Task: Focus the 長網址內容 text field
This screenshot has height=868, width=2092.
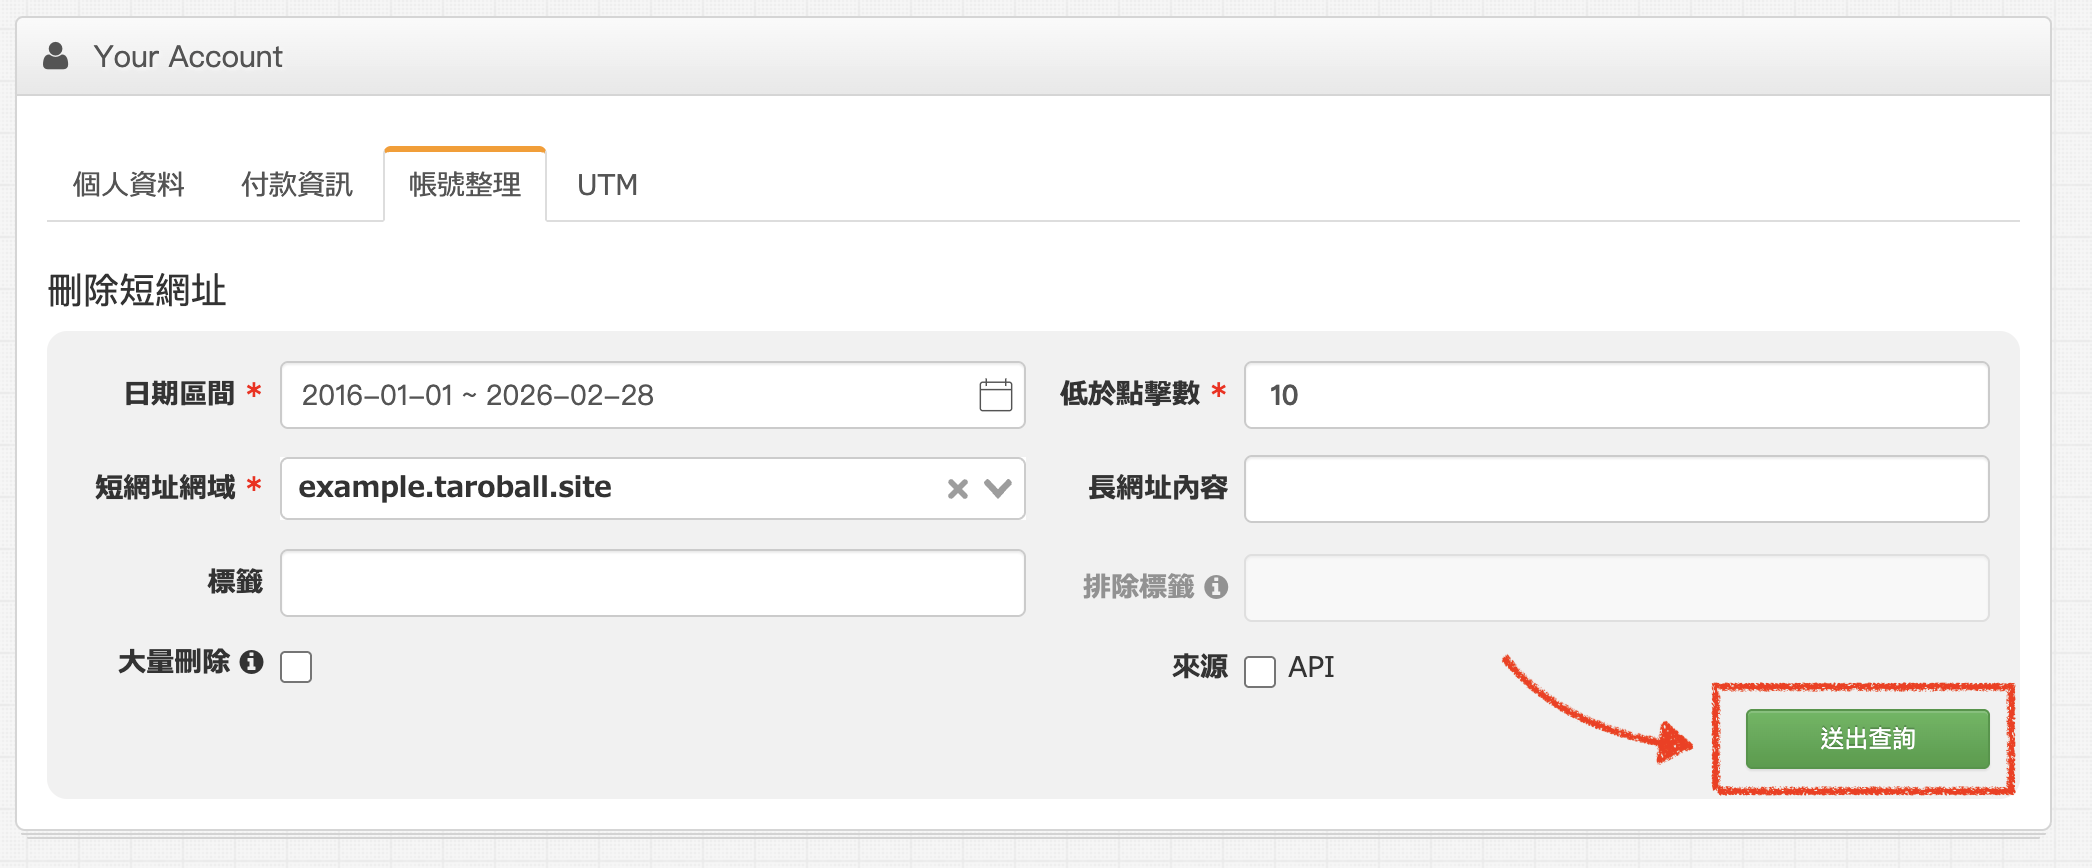Action: (x=1615, y=489)
